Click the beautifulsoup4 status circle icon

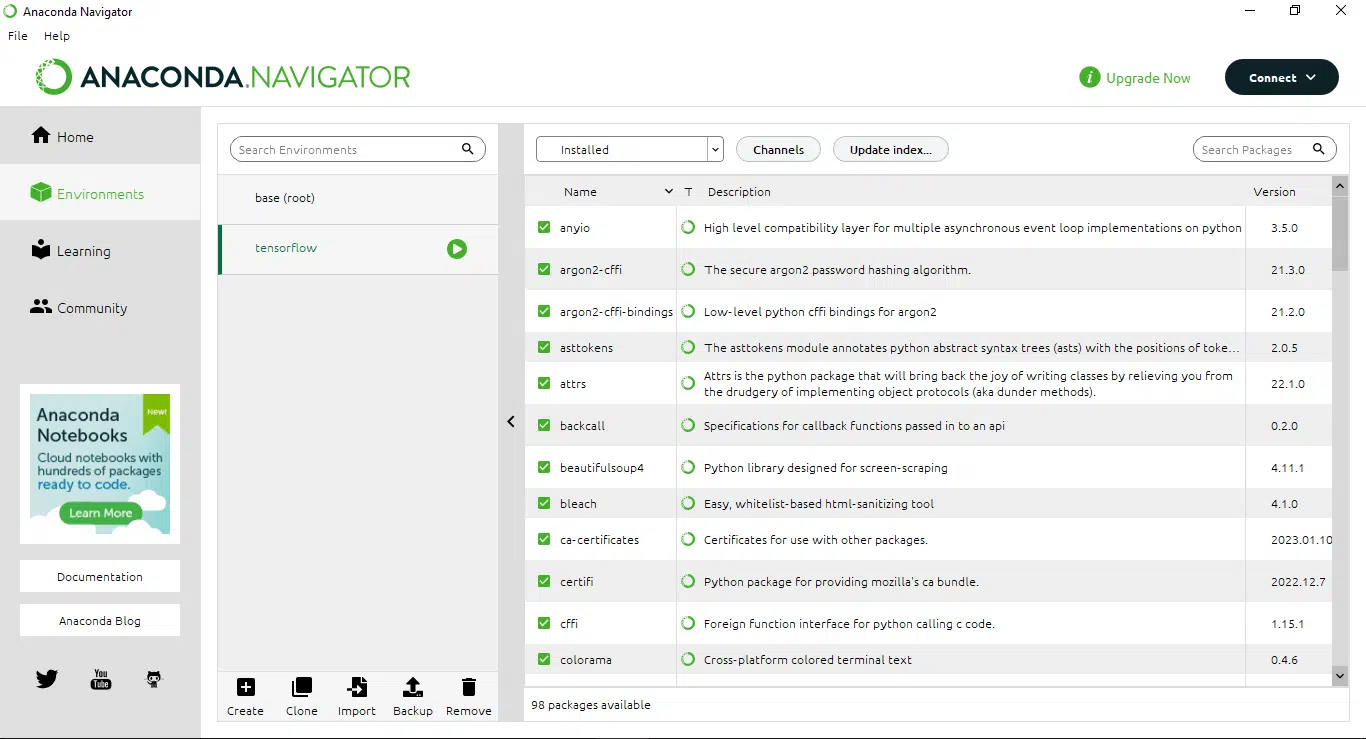point(688,467)
